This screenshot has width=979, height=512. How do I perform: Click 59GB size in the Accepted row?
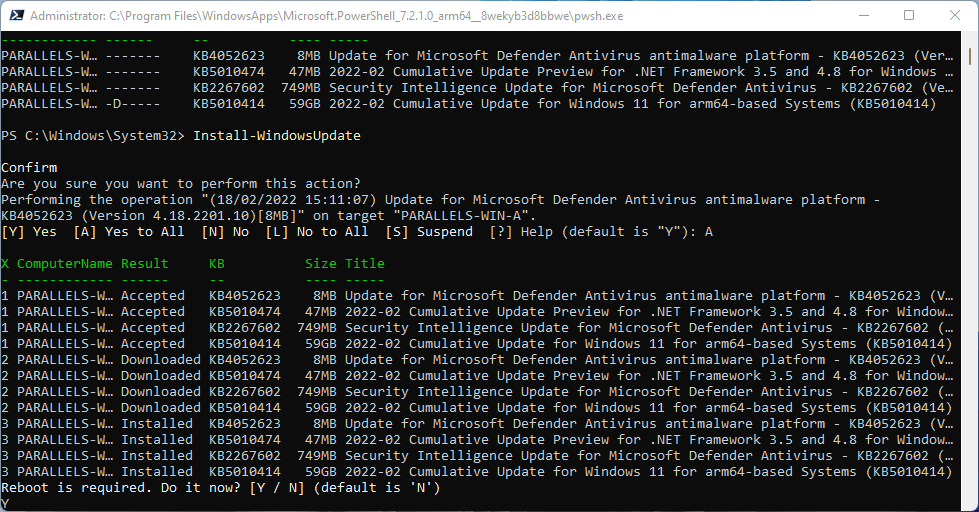320,343
